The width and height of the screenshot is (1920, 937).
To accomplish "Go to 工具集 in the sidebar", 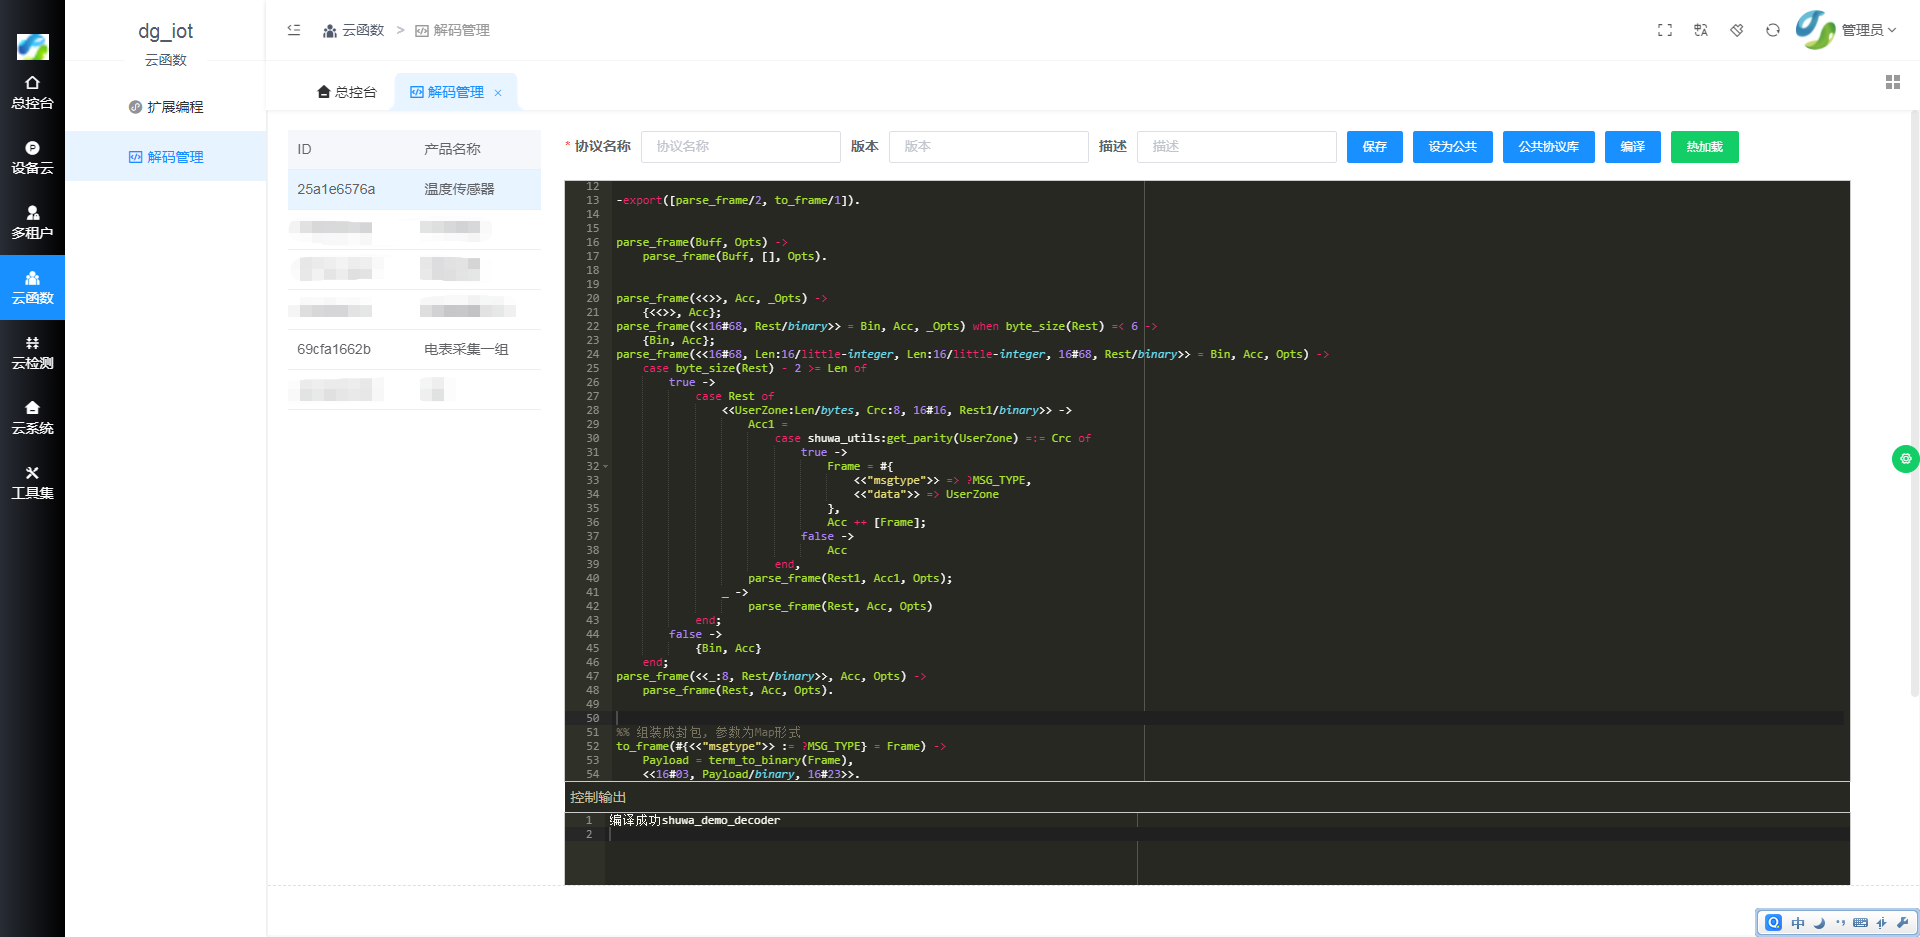I will pyautogui.click(x=32, y=483).
